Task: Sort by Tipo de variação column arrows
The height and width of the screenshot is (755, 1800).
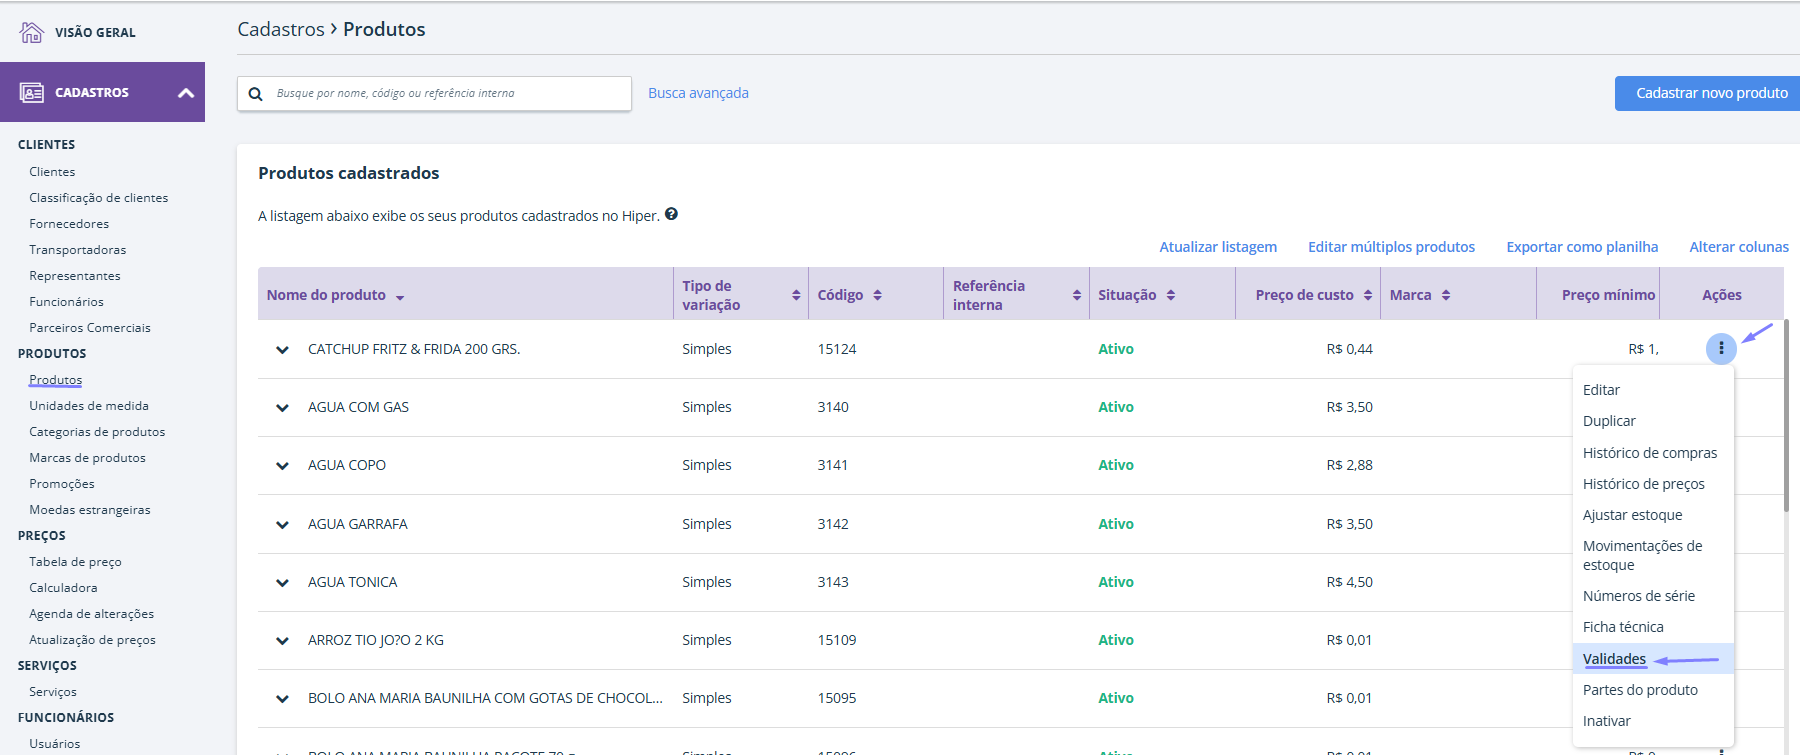Action: click(x=796, y=295)
